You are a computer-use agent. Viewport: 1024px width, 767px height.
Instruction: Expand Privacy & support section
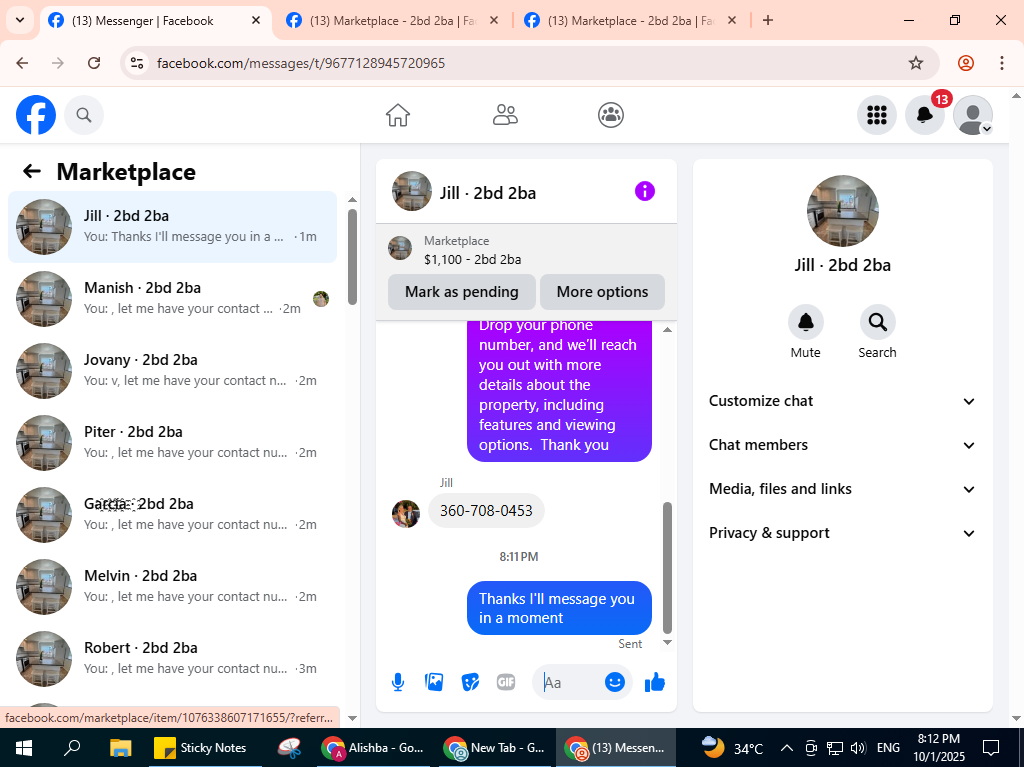[842, 533]
